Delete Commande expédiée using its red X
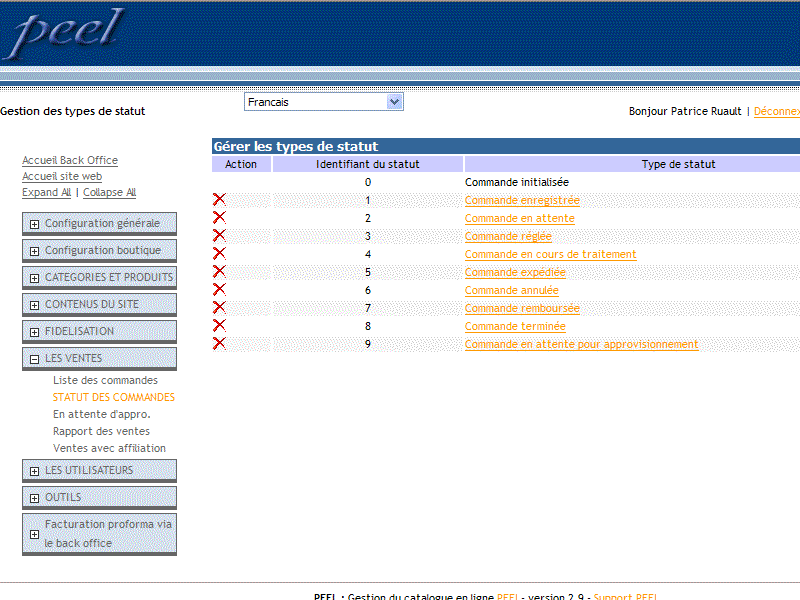 click(x=219, y=271)
